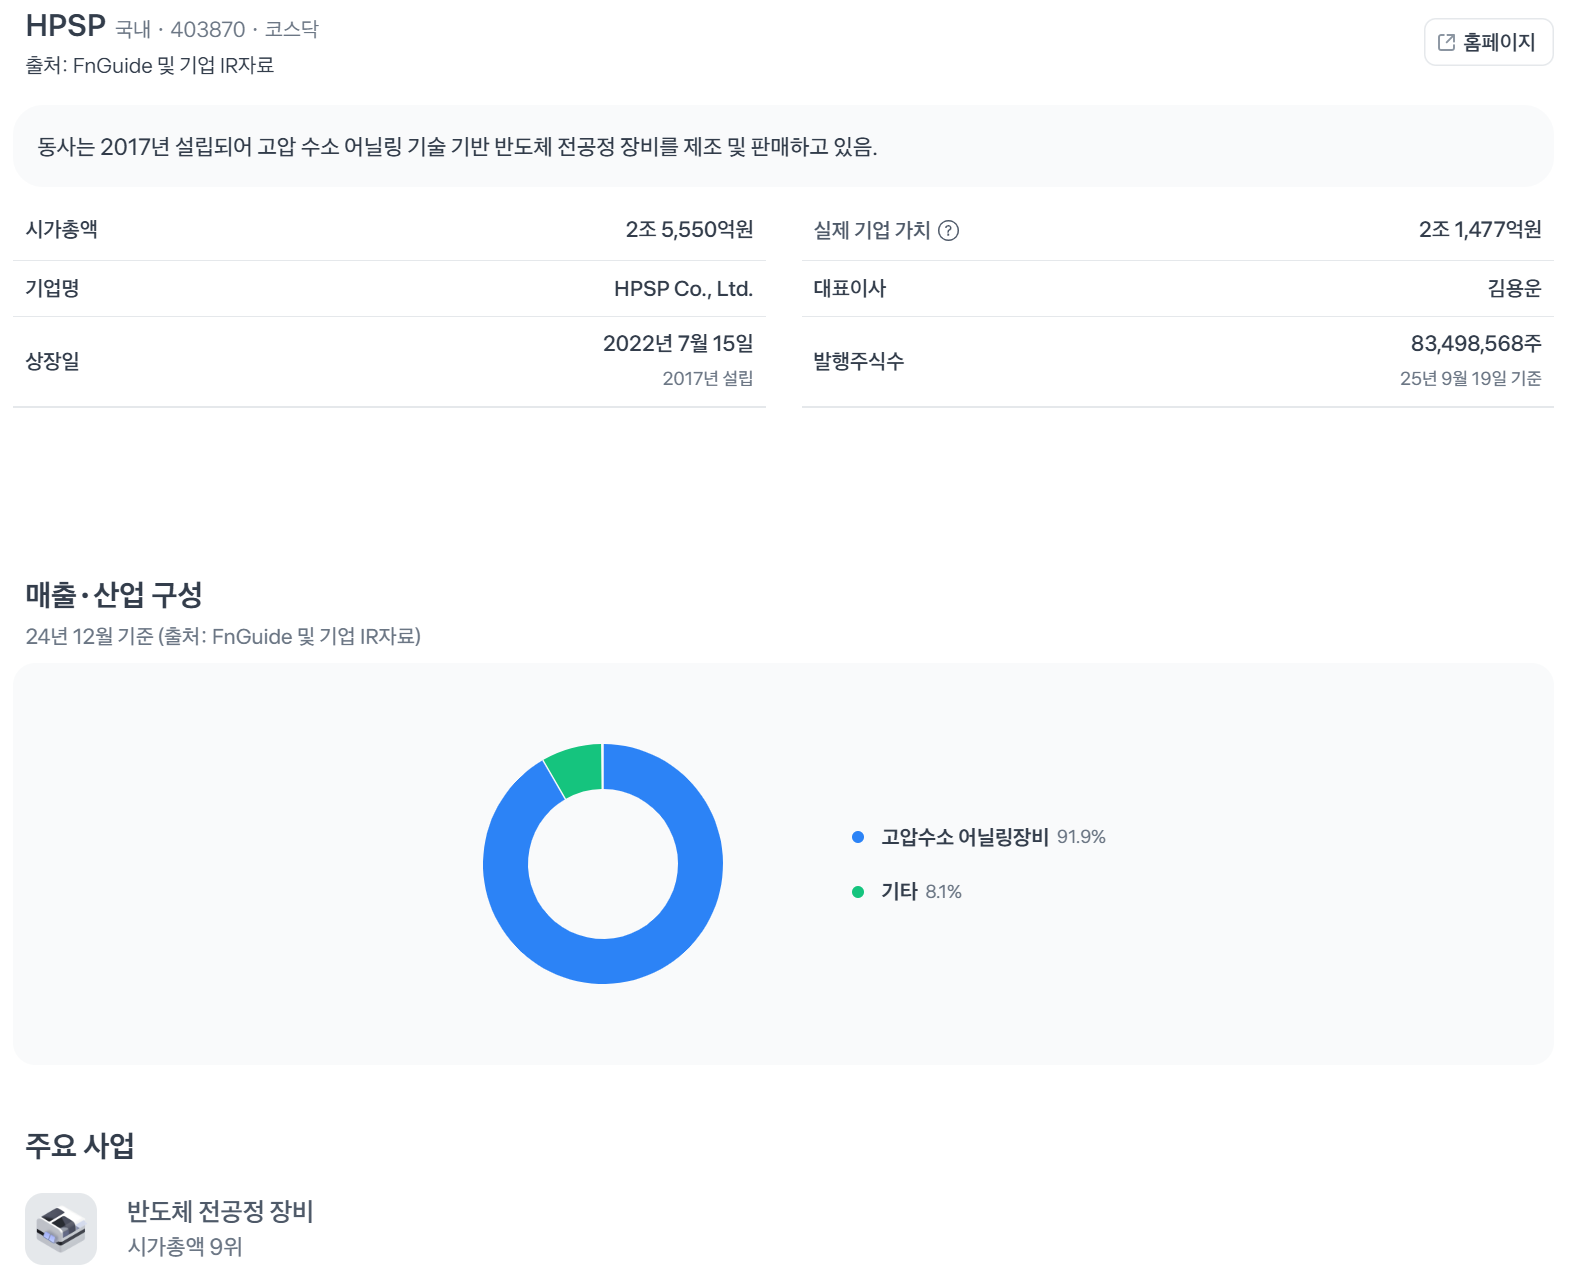Click the 기업명 row label
The height and width of the screenshot is (1279, 1588).
tap(53, 289)
